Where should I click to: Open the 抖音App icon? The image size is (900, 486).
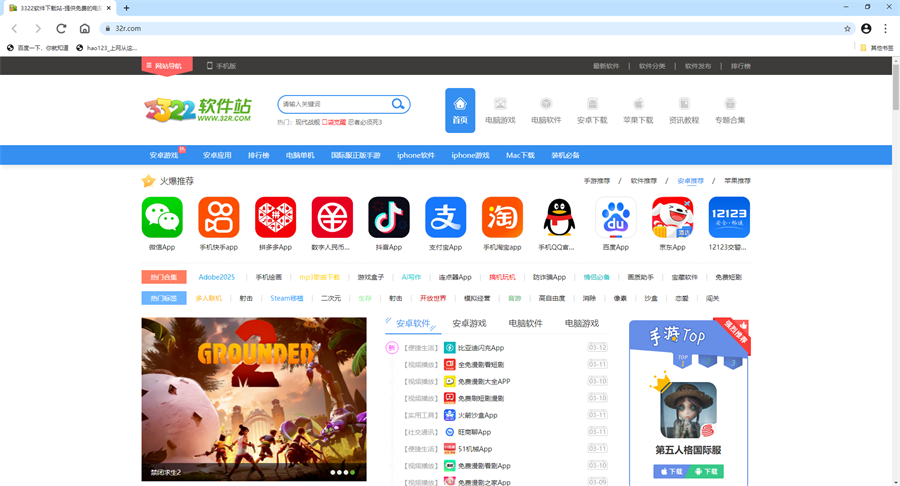[389, 217]
